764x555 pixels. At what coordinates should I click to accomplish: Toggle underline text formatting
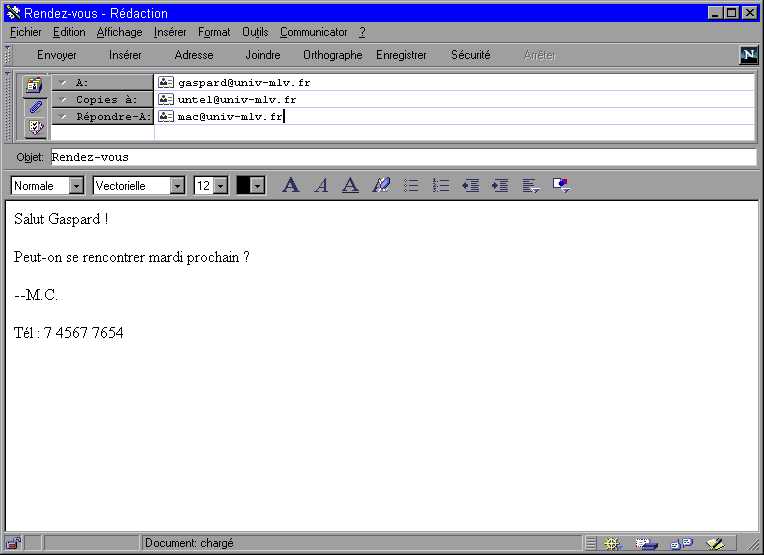coord(350,185)
